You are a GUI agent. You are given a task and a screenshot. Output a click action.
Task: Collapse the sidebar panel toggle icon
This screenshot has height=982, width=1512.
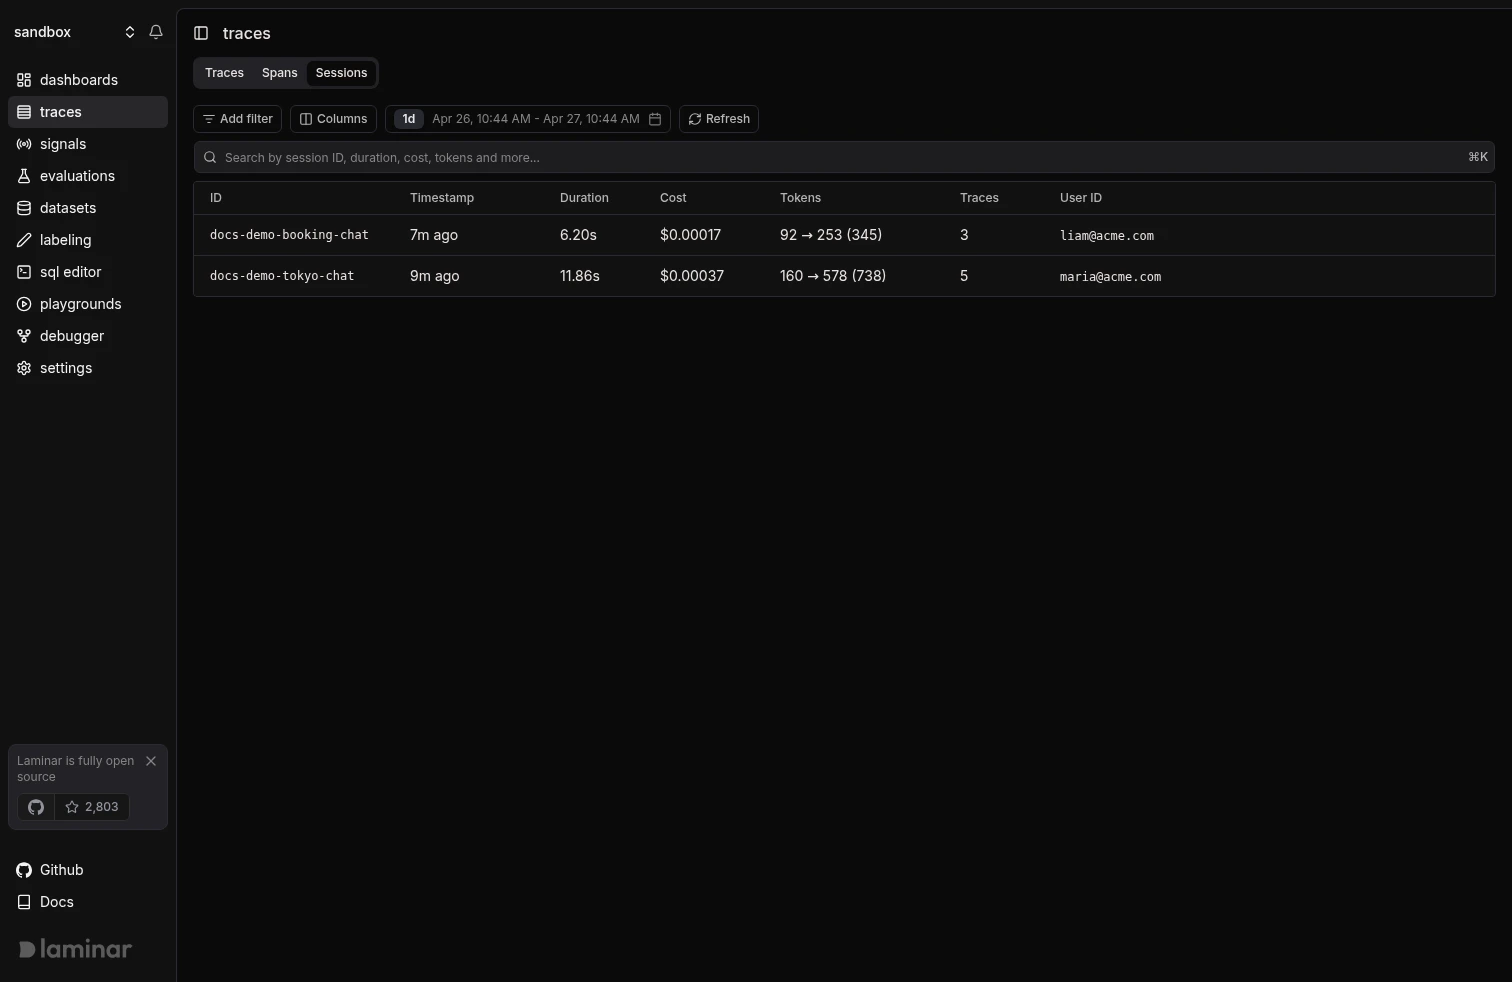coord(201,33)
